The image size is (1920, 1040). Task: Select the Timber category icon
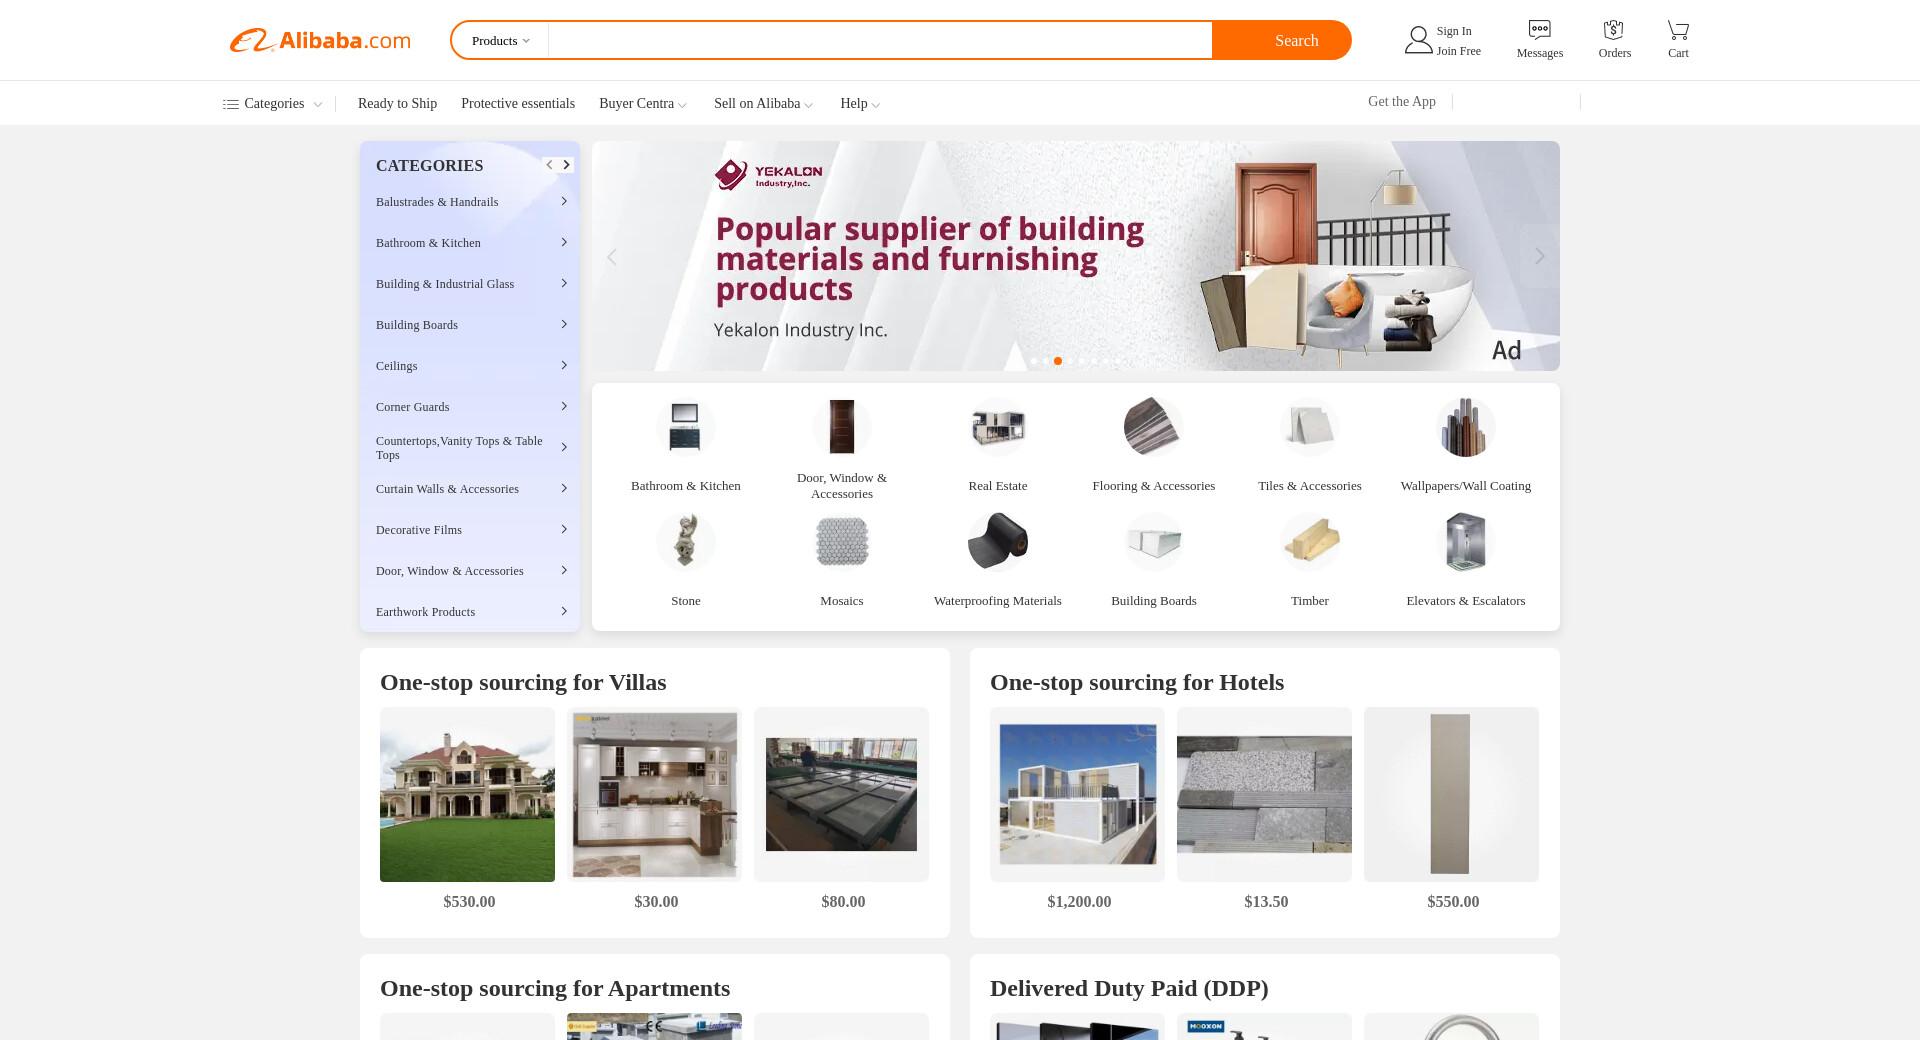point(1309,542)
